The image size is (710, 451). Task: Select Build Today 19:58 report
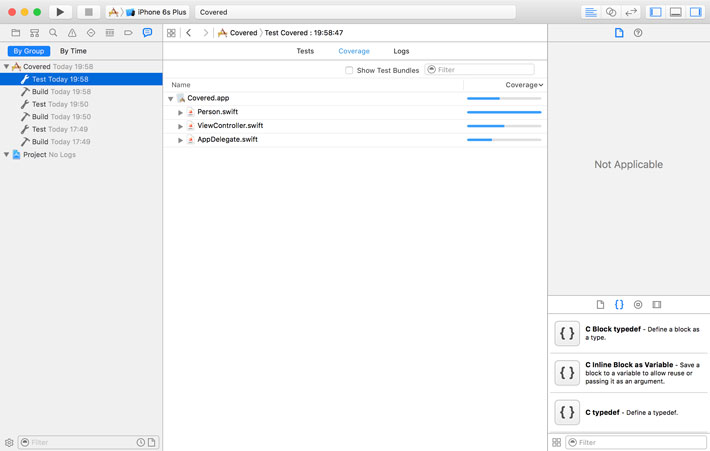point(82,91)
